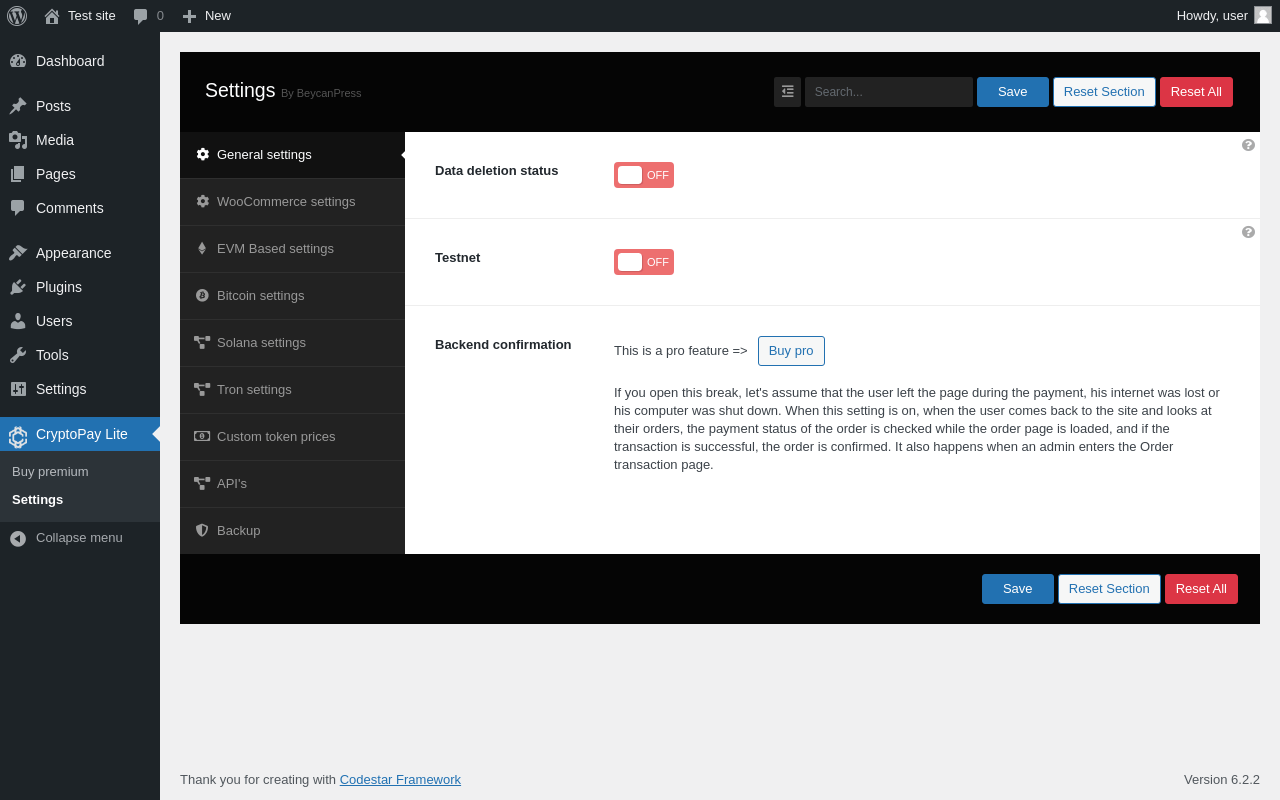Click the money icon of Custom token prices
This screenshot has height=800, width=1280.
click(x=202, y=436)
